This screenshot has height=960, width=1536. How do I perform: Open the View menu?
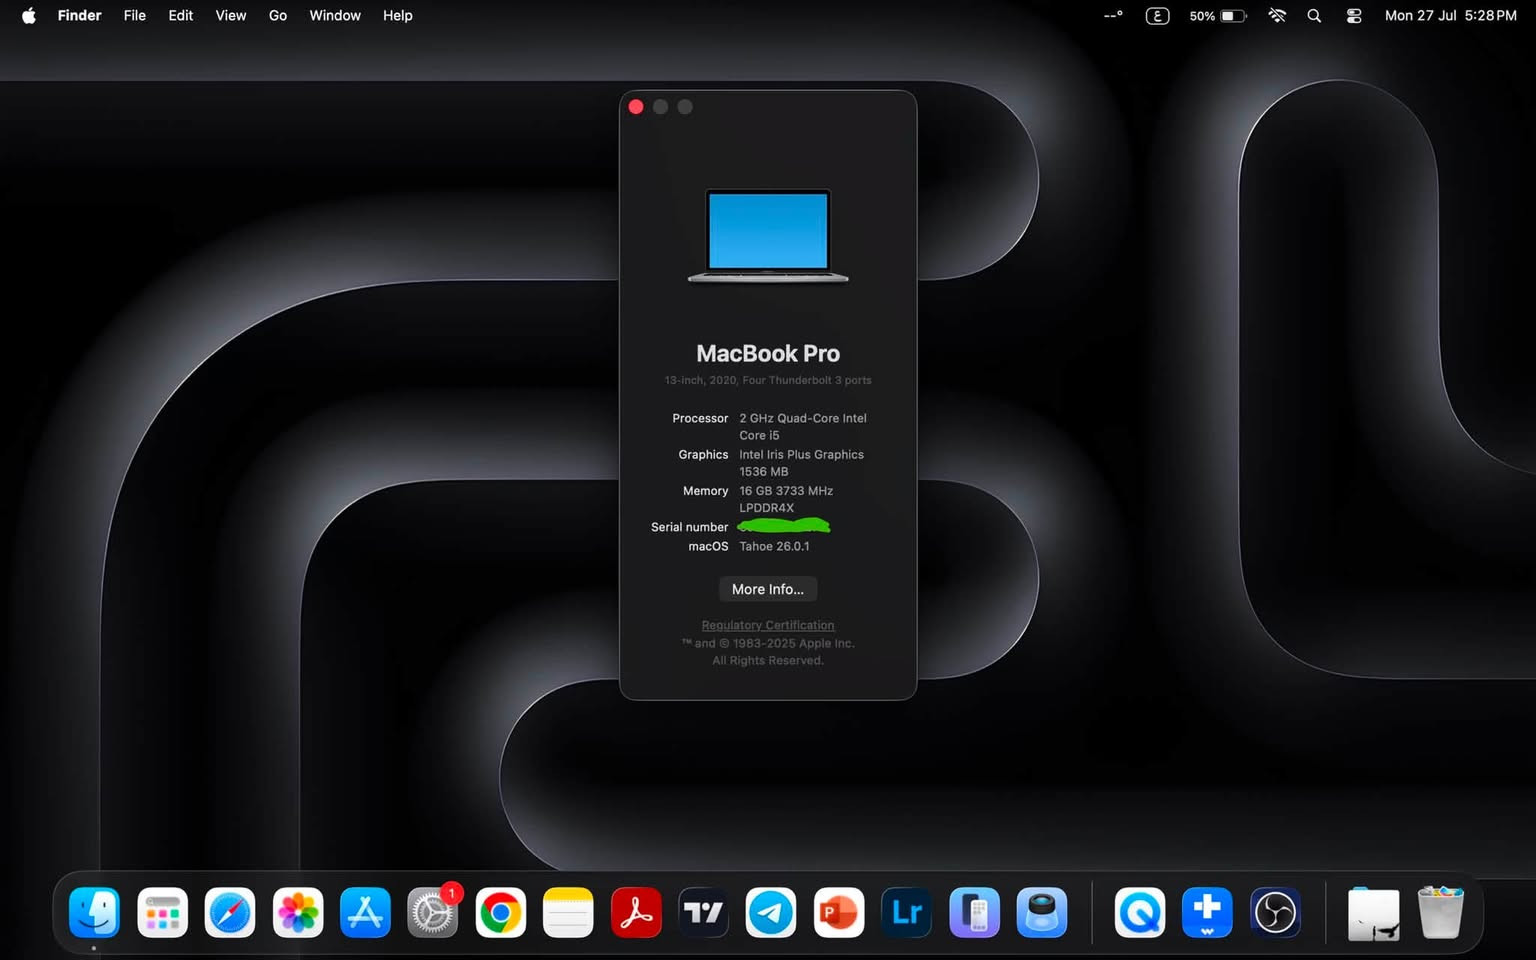coord(231,15)
